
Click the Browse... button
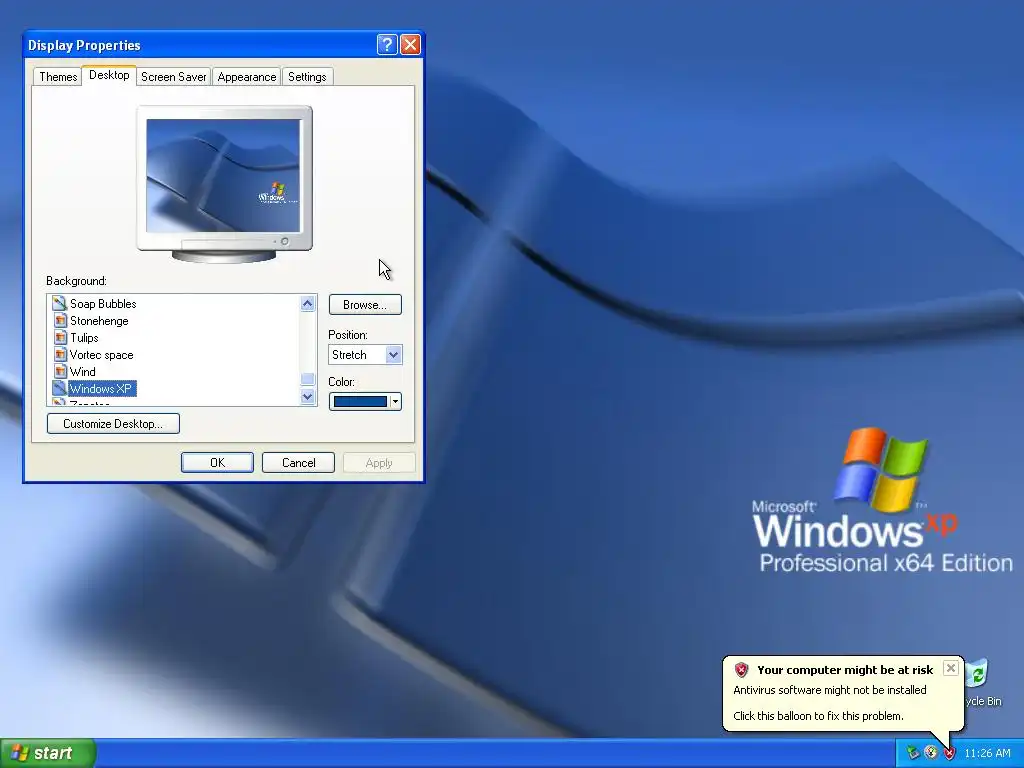(365, 305)
